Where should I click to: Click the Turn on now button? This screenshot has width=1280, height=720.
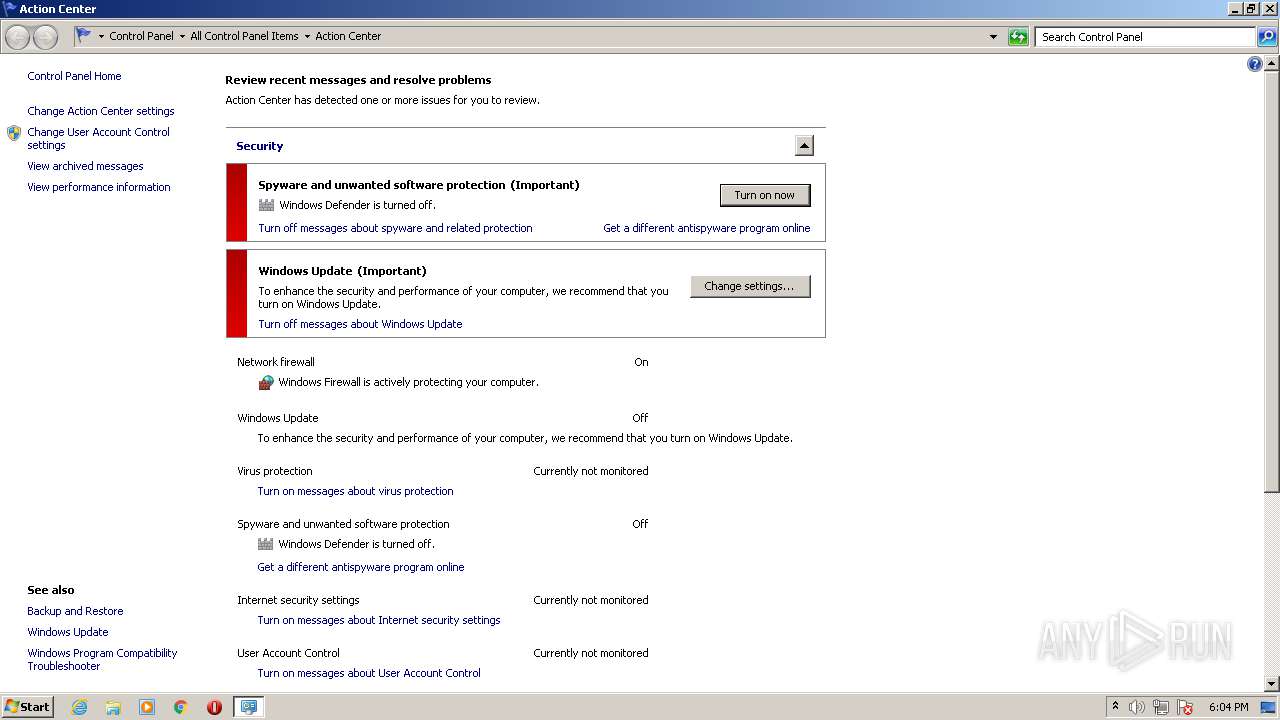pos(765,195)
